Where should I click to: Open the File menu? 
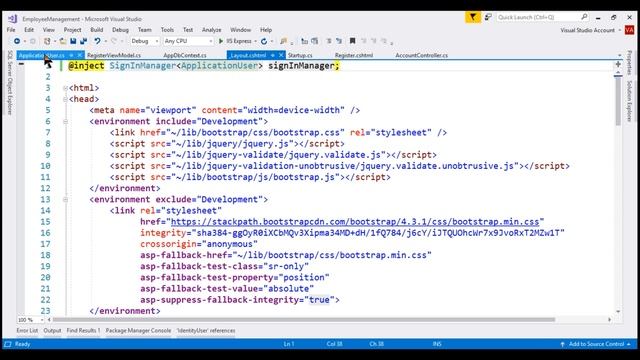point(11,30)
